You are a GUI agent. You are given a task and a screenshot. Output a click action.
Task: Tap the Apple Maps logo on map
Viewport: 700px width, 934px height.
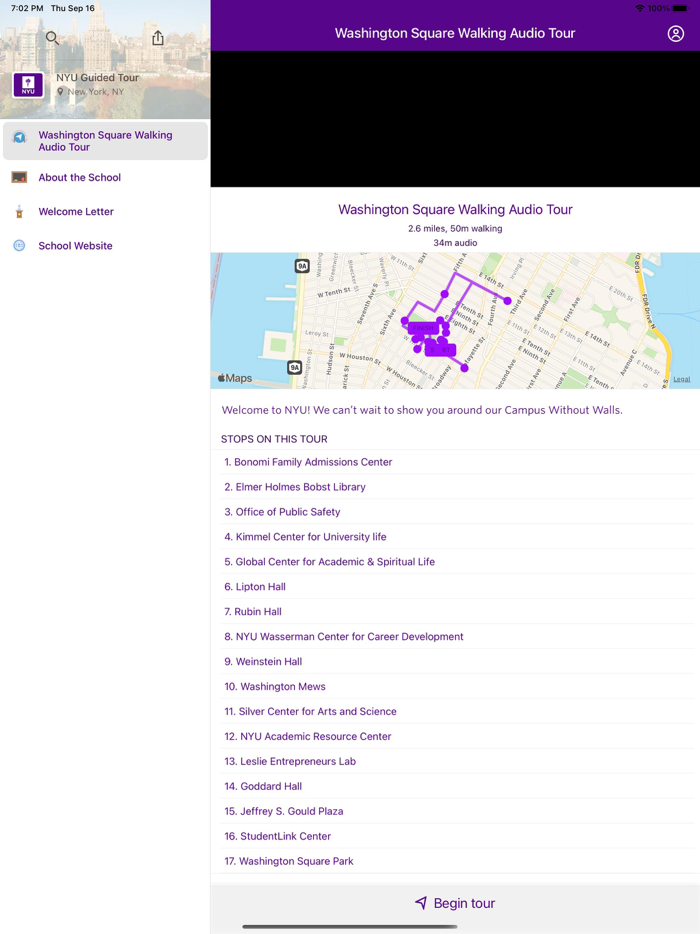(235, 378)
